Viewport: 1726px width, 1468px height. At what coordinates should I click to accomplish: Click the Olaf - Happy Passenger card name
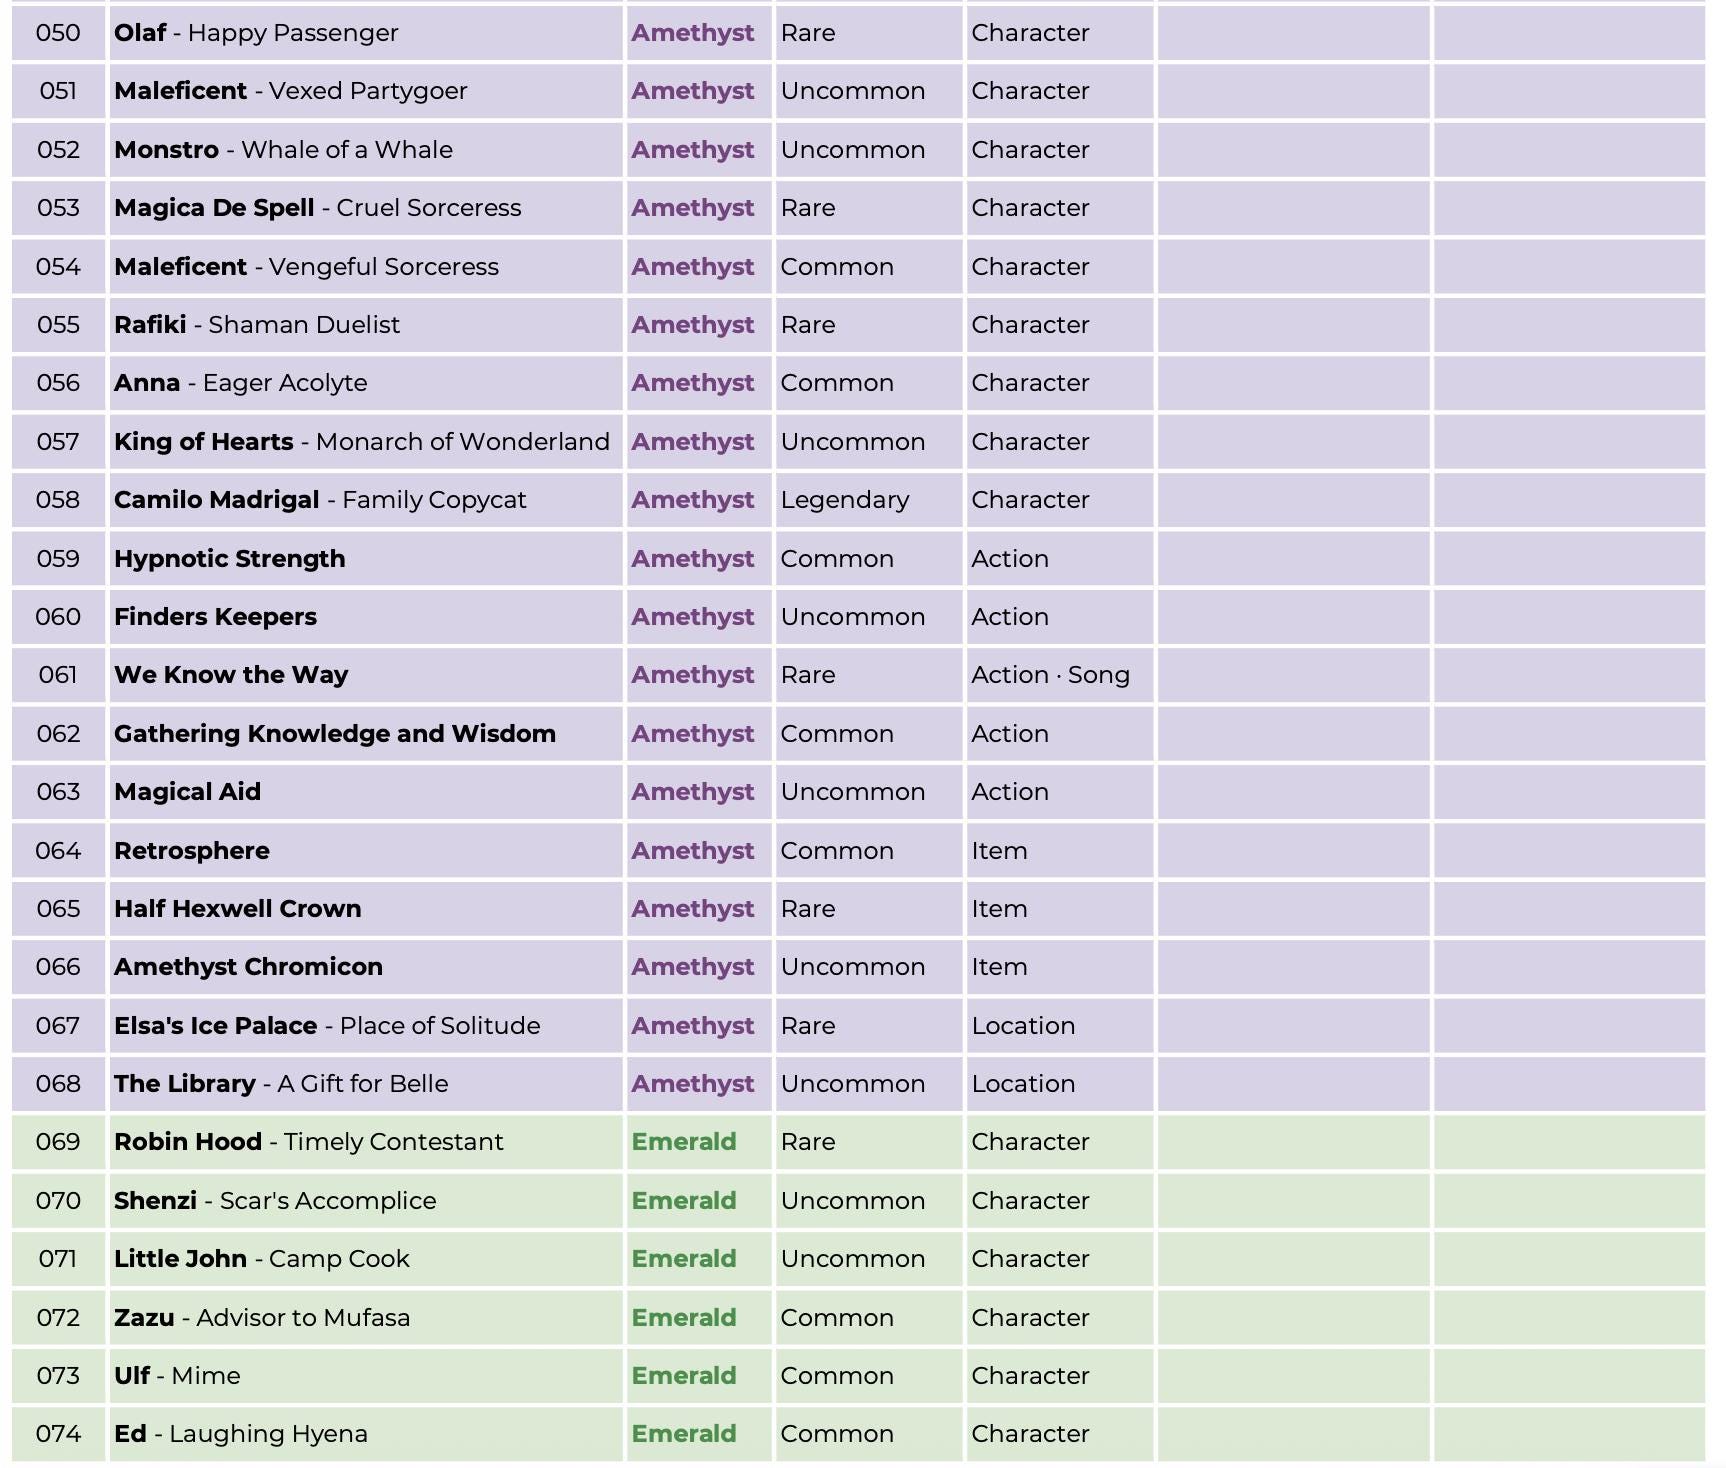pos(256,33)
